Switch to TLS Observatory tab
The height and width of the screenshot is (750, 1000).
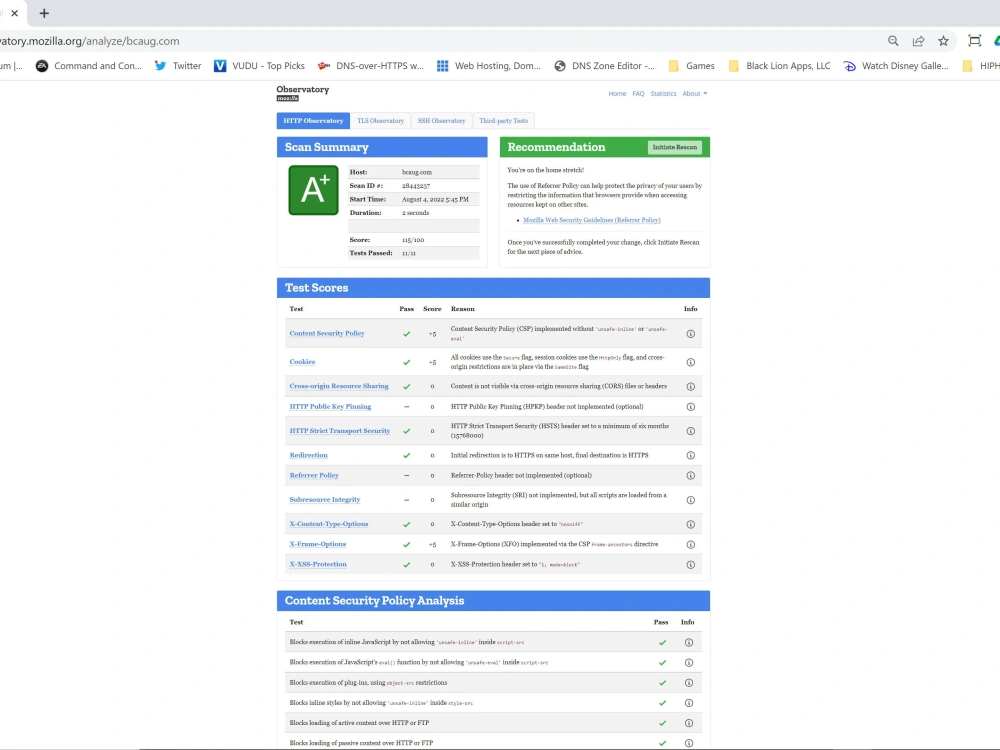click(380, 121)
